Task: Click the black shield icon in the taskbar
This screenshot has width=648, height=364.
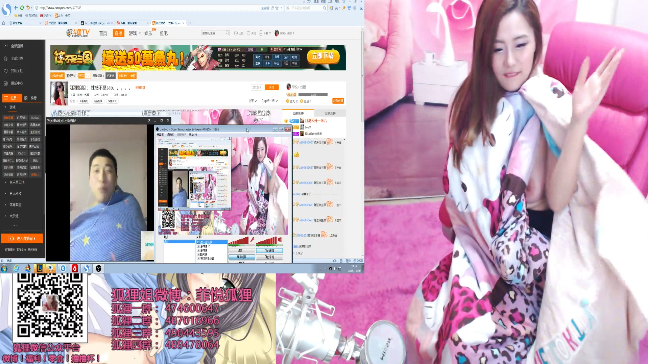Action: click(98, 268)
